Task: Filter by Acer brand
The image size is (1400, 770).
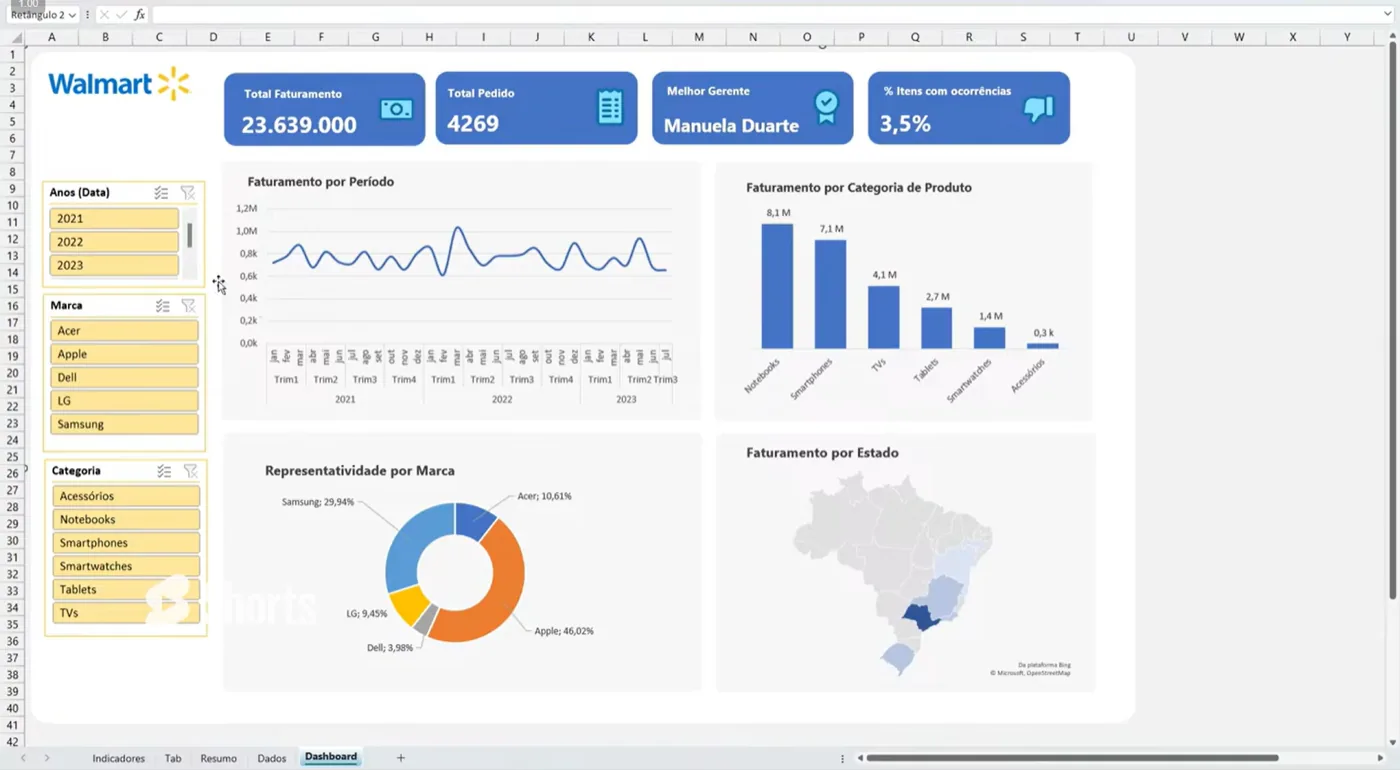Action: pos(124,331)
